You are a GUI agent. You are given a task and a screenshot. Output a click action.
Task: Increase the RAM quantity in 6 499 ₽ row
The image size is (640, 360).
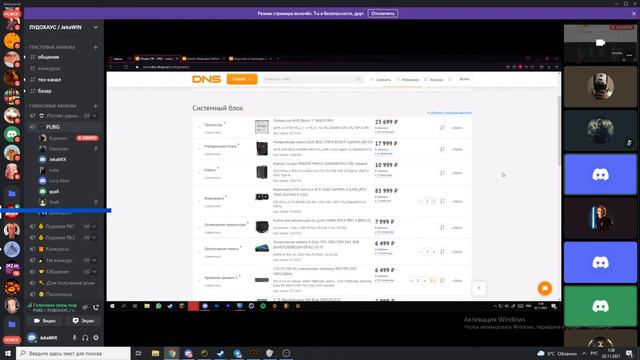point(434,251)
